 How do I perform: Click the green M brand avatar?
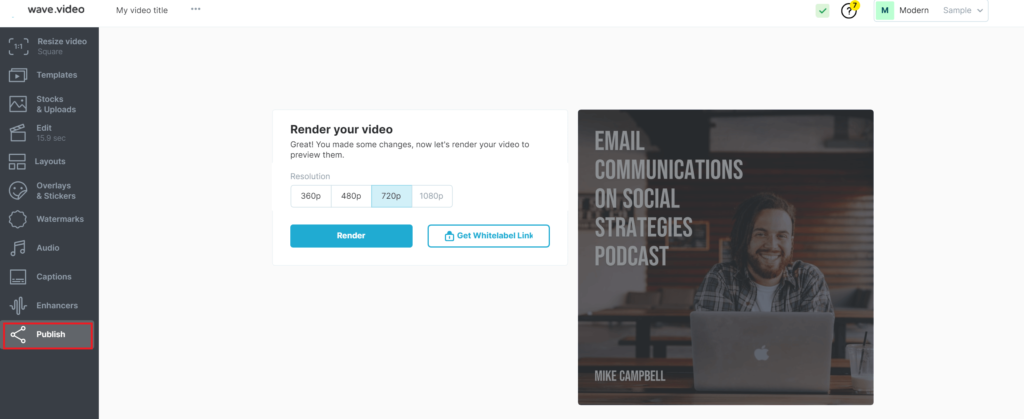click(x=885, y=10)
